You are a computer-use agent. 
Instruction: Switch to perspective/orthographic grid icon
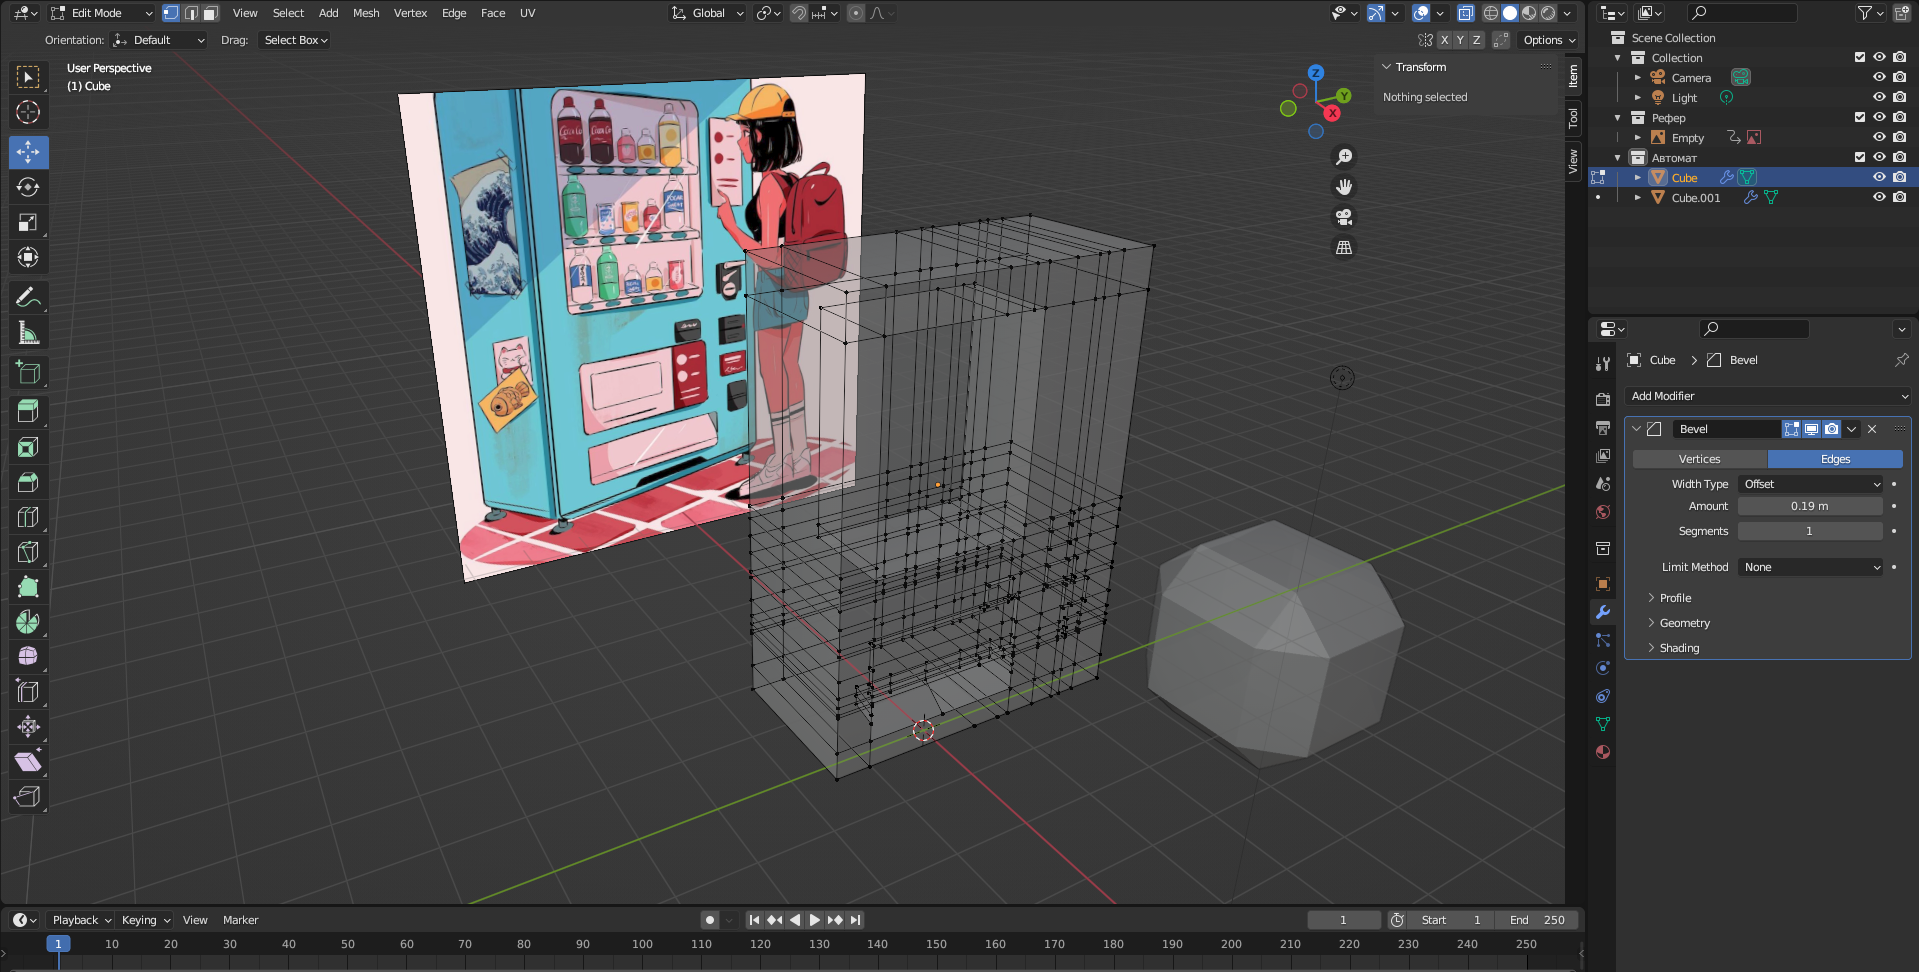pos(1344,247)
